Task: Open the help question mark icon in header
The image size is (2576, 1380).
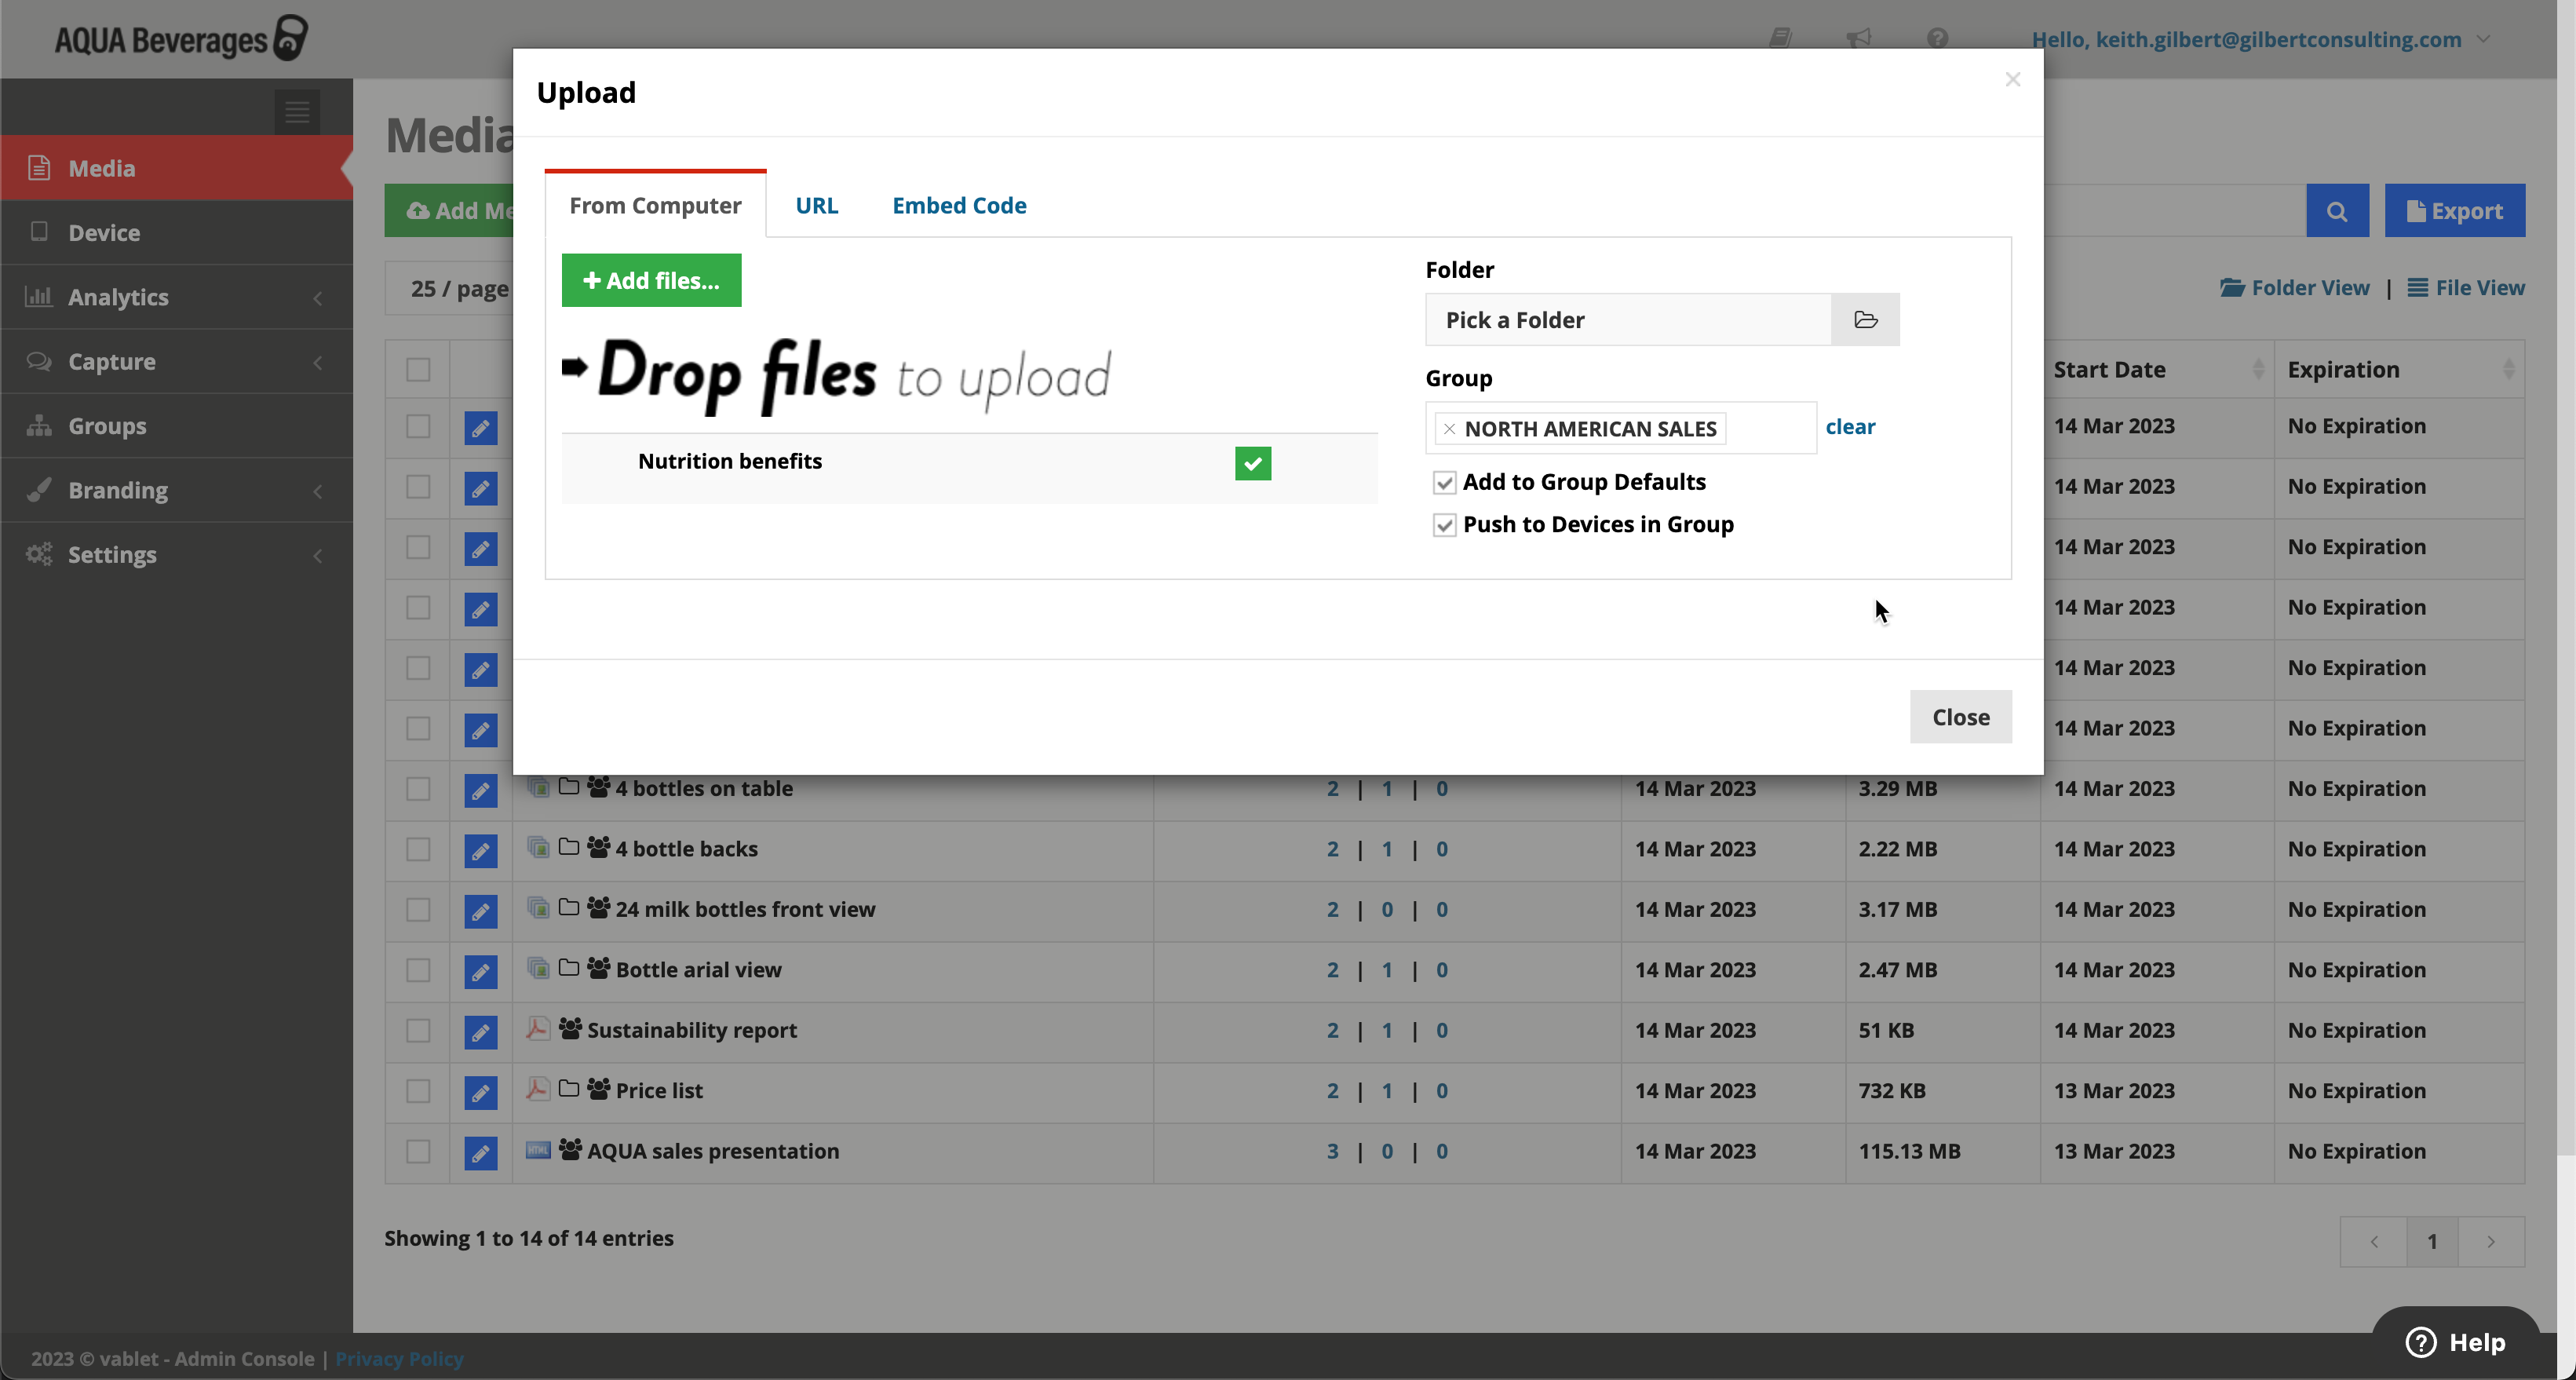Action: click(x=1938, y=38)
